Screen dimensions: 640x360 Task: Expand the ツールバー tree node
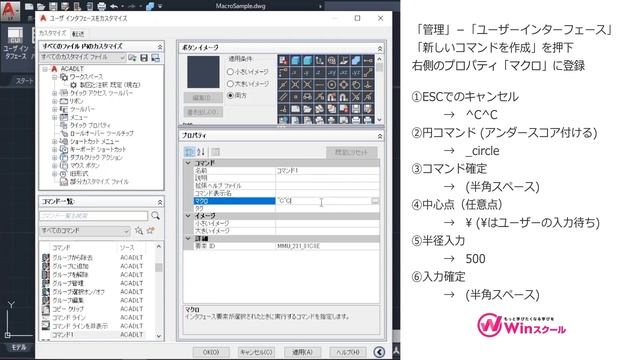pos(54,109)
